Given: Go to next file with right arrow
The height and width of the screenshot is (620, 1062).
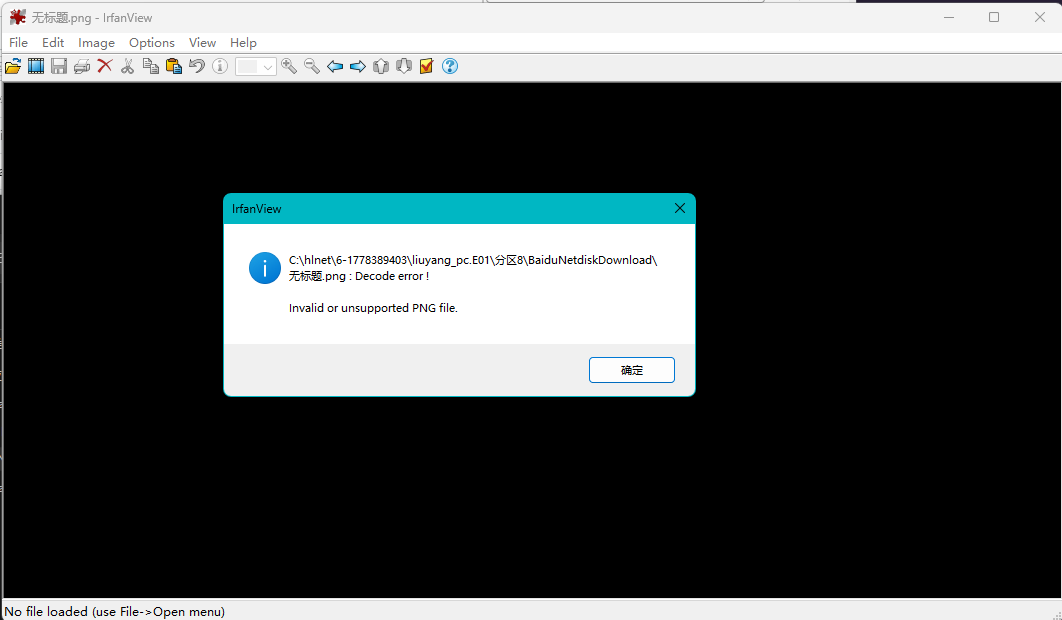Looking at the screenshot, I should pyautogui.click(x=358, y=66).
